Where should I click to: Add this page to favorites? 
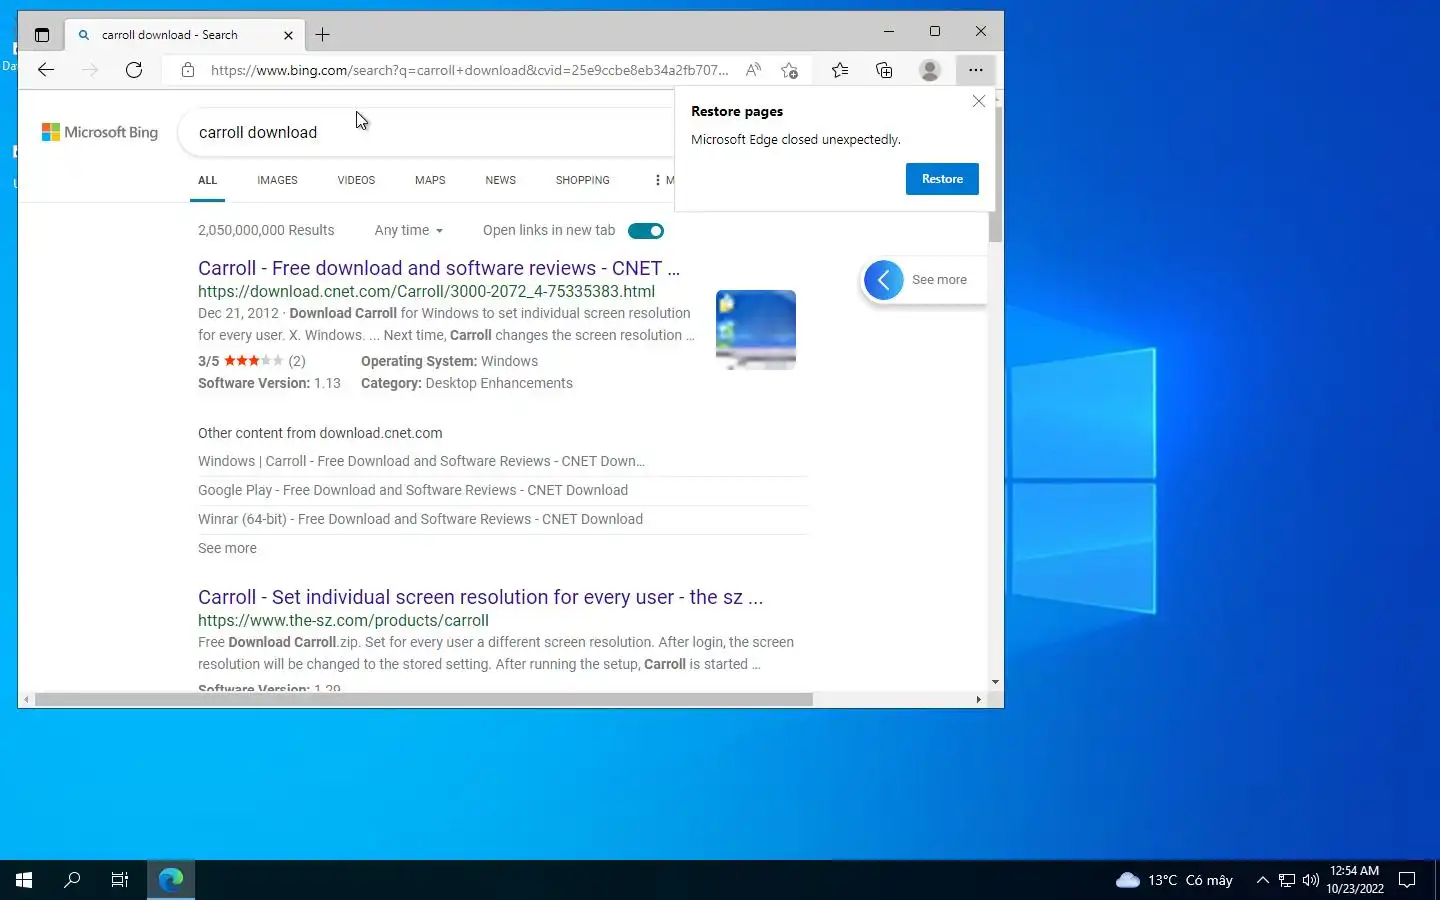tap(790, 70)
